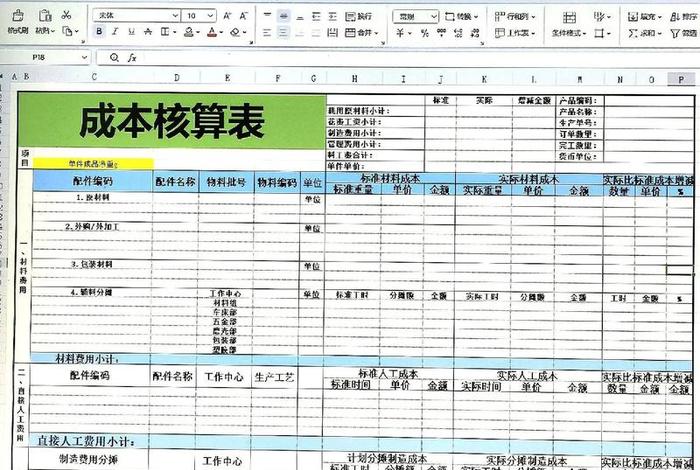Viewport: 700px width, 470px height.
Task: Click the zoom magnifier icon in formula bar
Action: pyautogui.click(x=114, y=58)
